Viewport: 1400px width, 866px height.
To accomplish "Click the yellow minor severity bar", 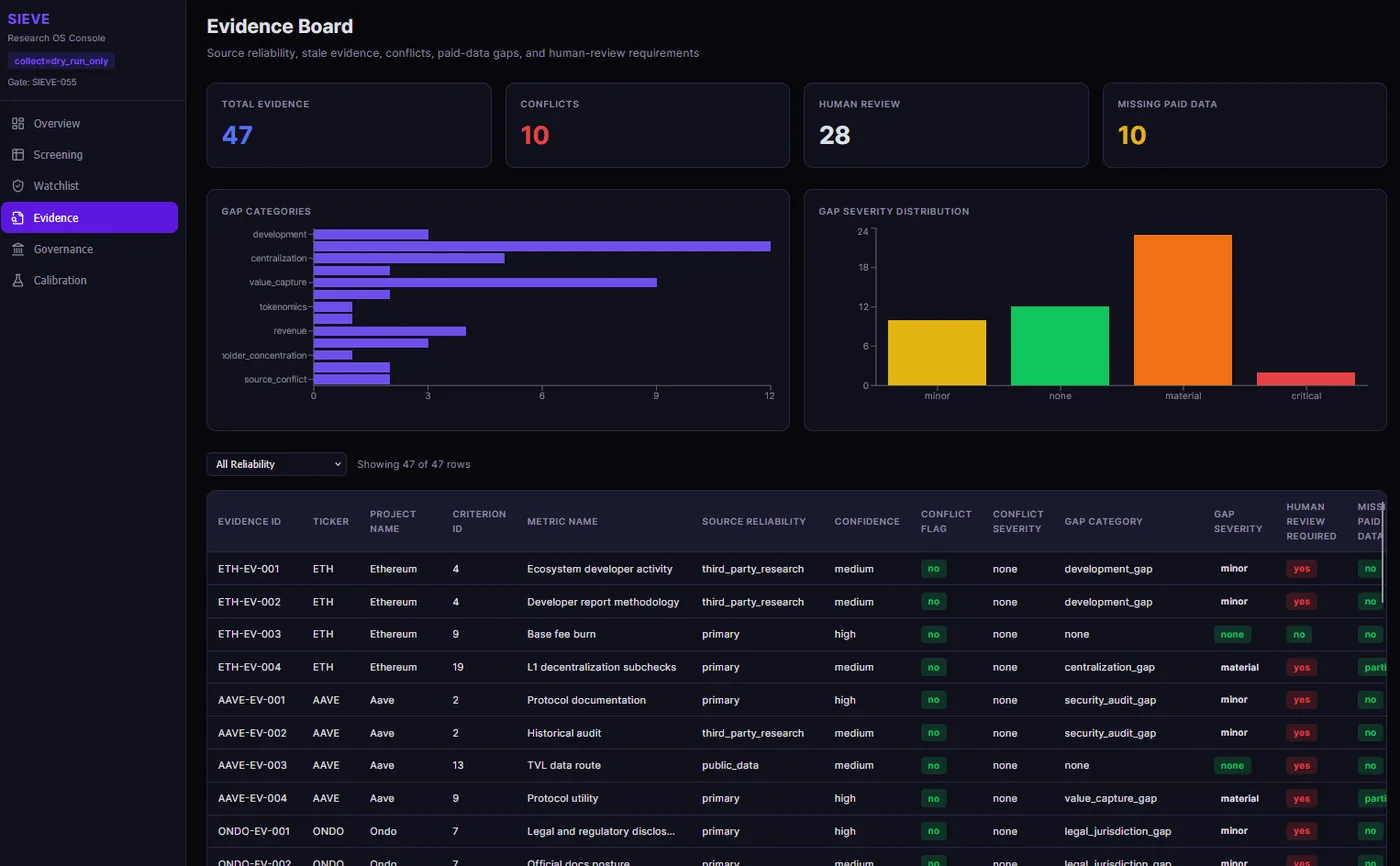I will pyautogui.click(x=937, y=353).
